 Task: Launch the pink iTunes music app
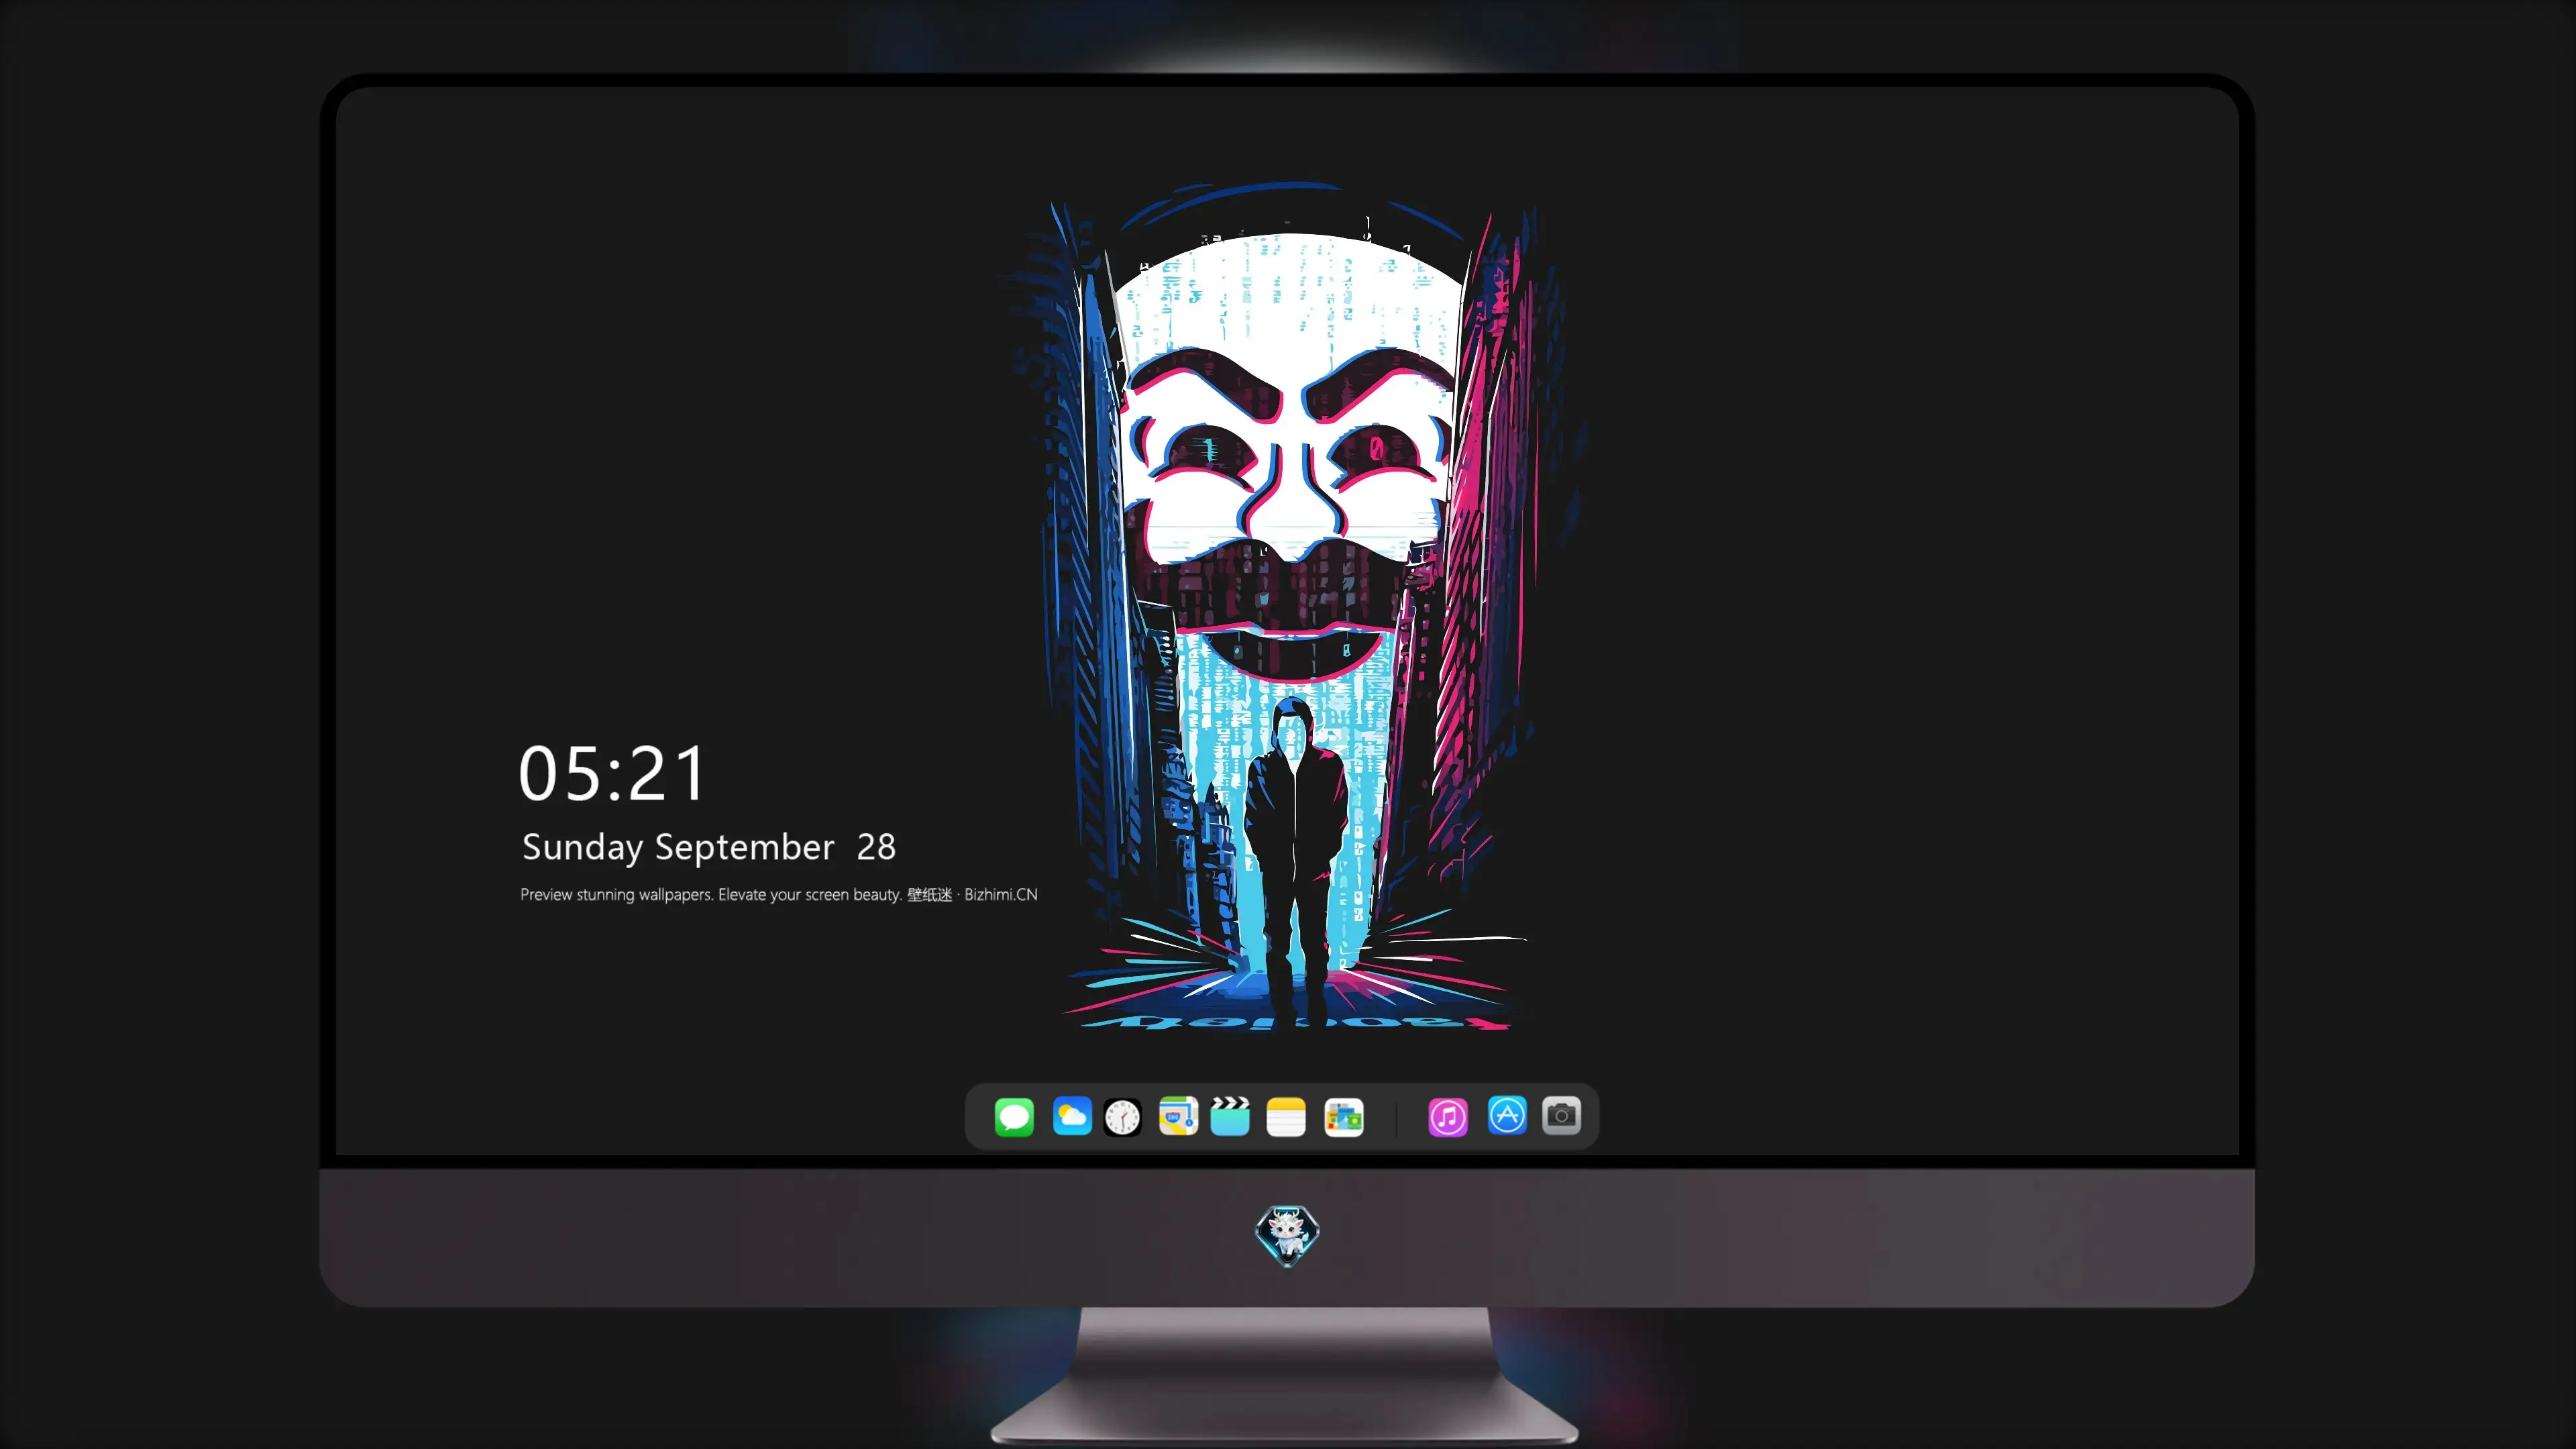tap(1448, 1117)
